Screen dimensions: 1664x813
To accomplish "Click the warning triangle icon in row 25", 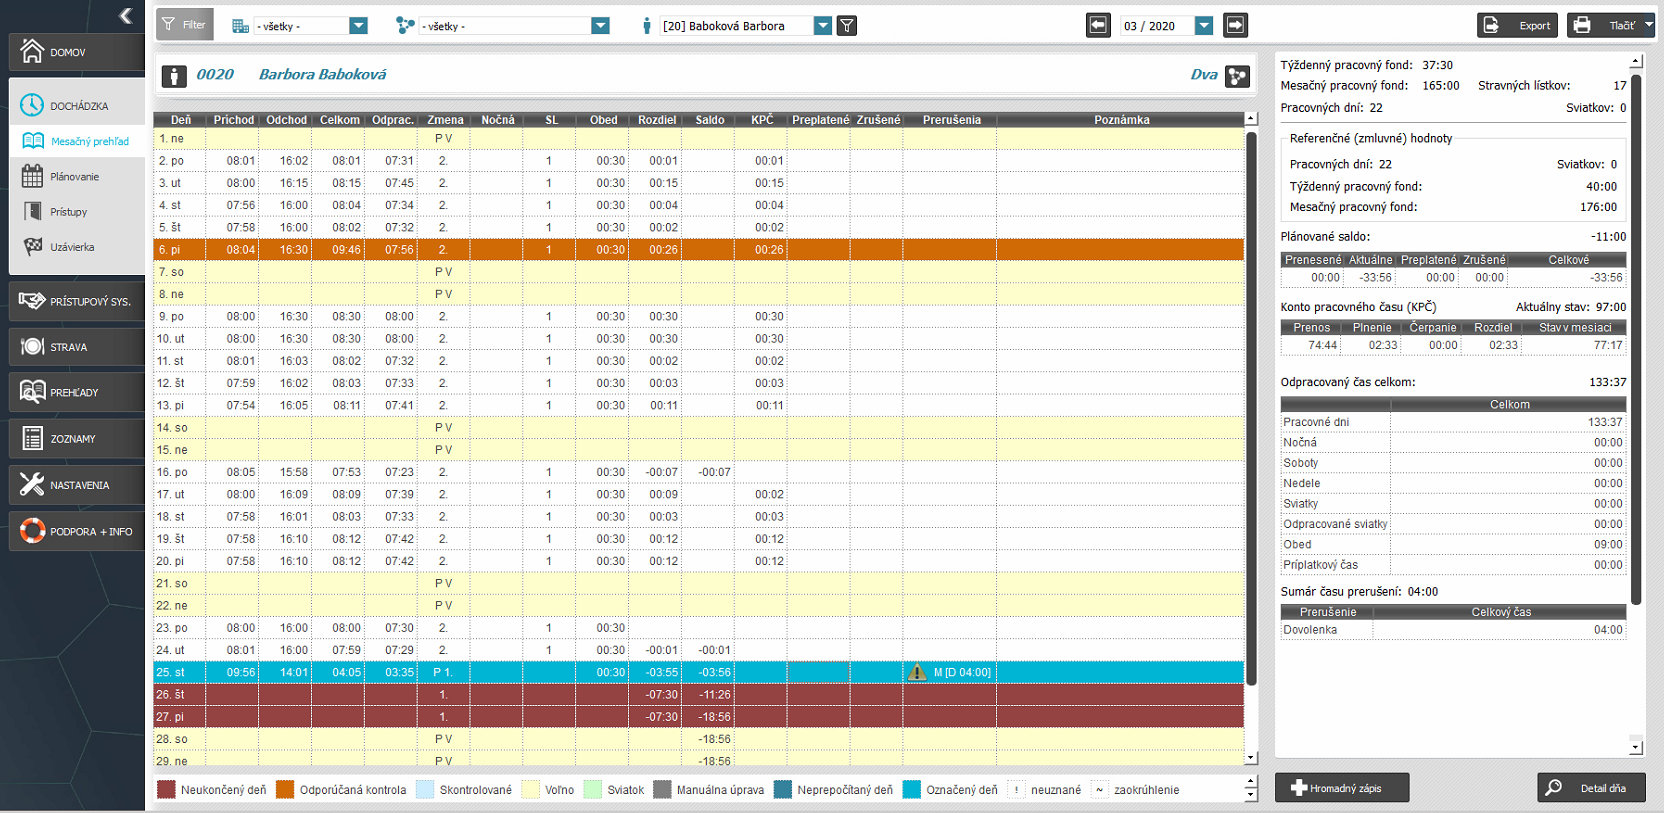I will (x=917, y=672).
